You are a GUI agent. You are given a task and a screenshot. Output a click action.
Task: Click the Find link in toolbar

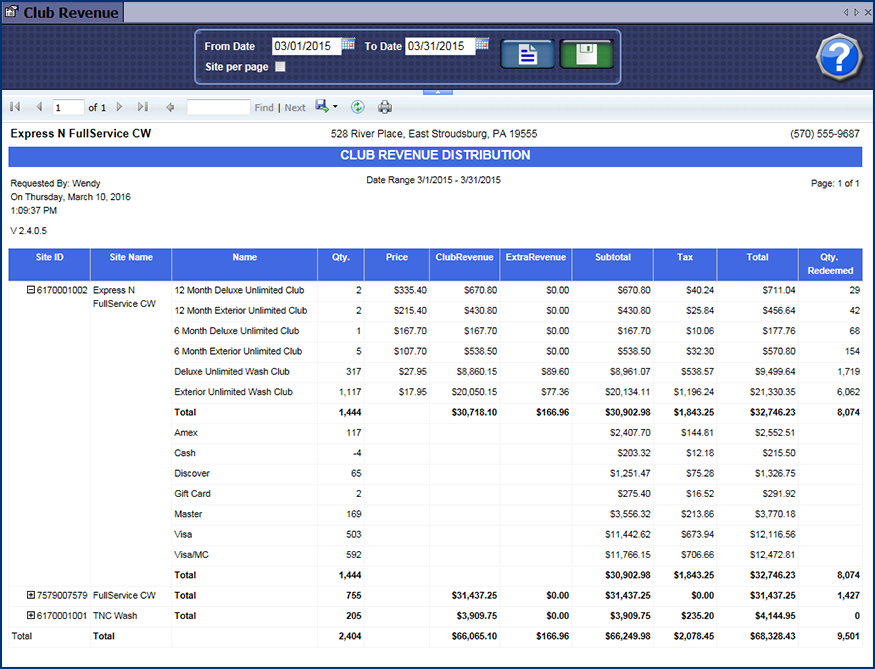(x=263, y=108)
